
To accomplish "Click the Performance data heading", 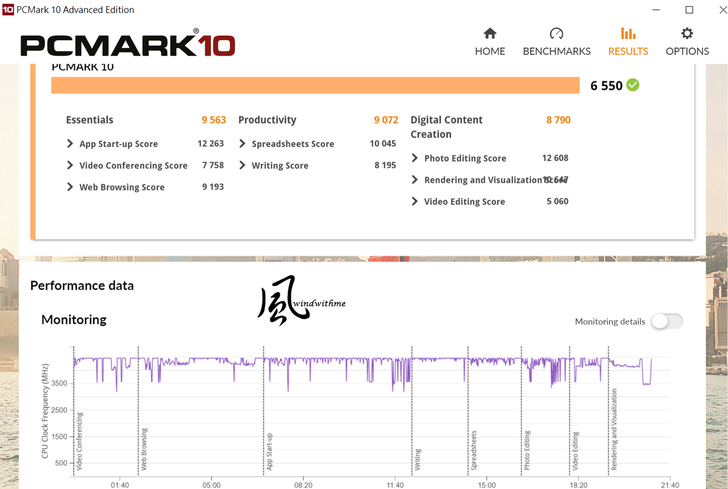I will [x=82, y=286].
